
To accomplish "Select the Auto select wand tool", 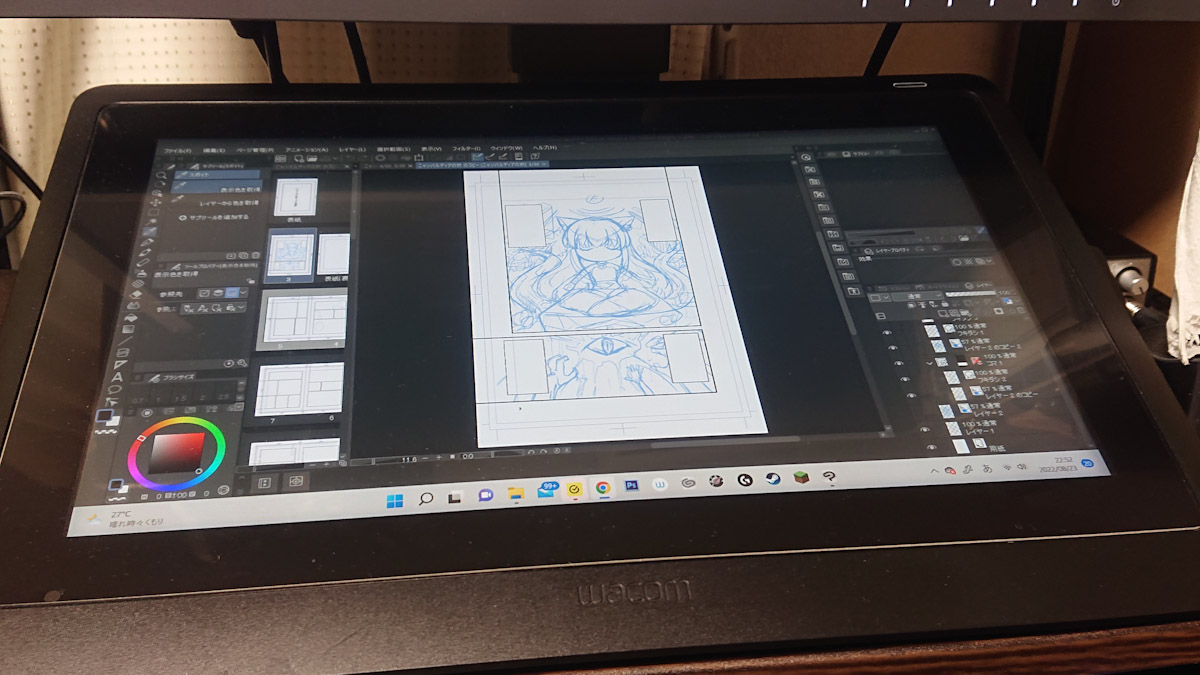I will click(x=150, y=221).
